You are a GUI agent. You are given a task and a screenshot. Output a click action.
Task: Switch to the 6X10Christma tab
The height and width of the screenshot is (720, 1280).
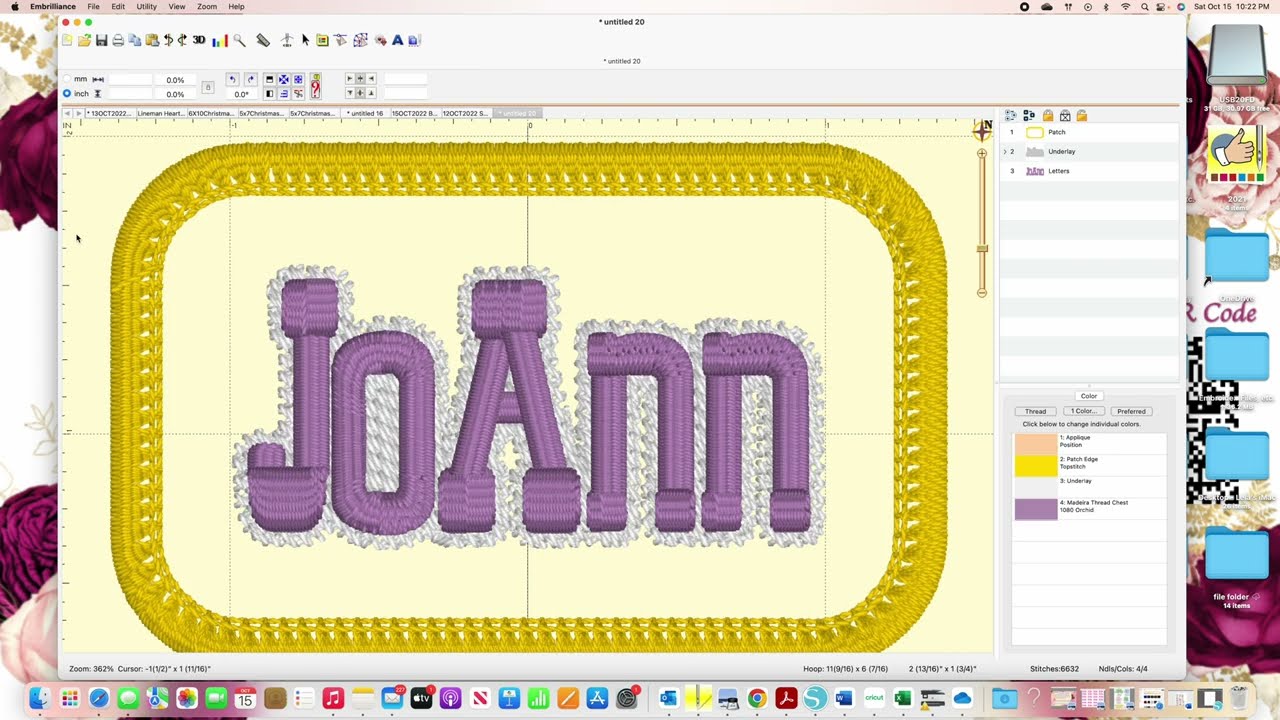(x=212, y=114)
